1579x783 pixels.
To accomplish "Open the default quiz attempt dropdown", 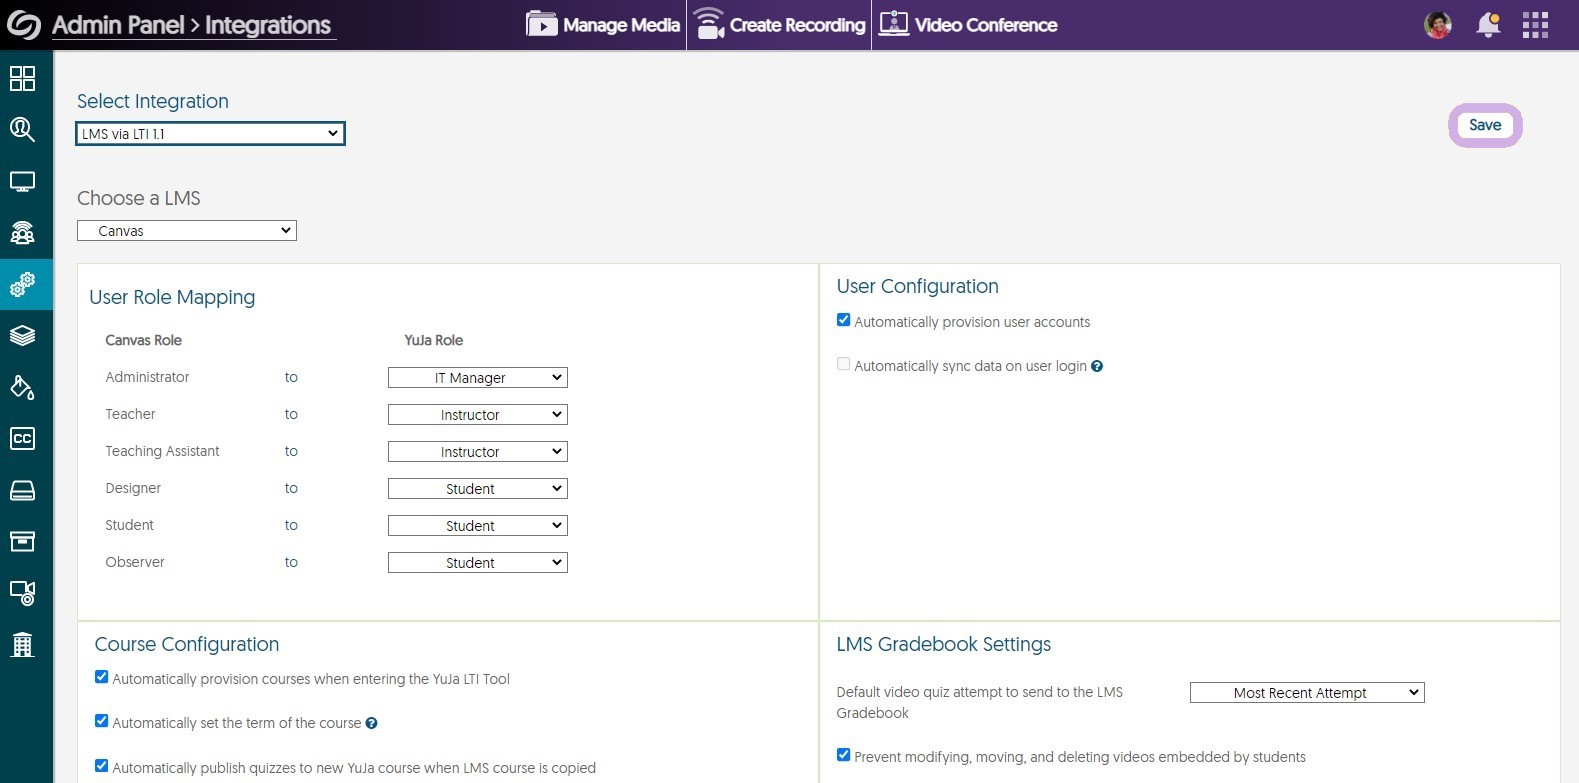I will (x=1306, y=693).
